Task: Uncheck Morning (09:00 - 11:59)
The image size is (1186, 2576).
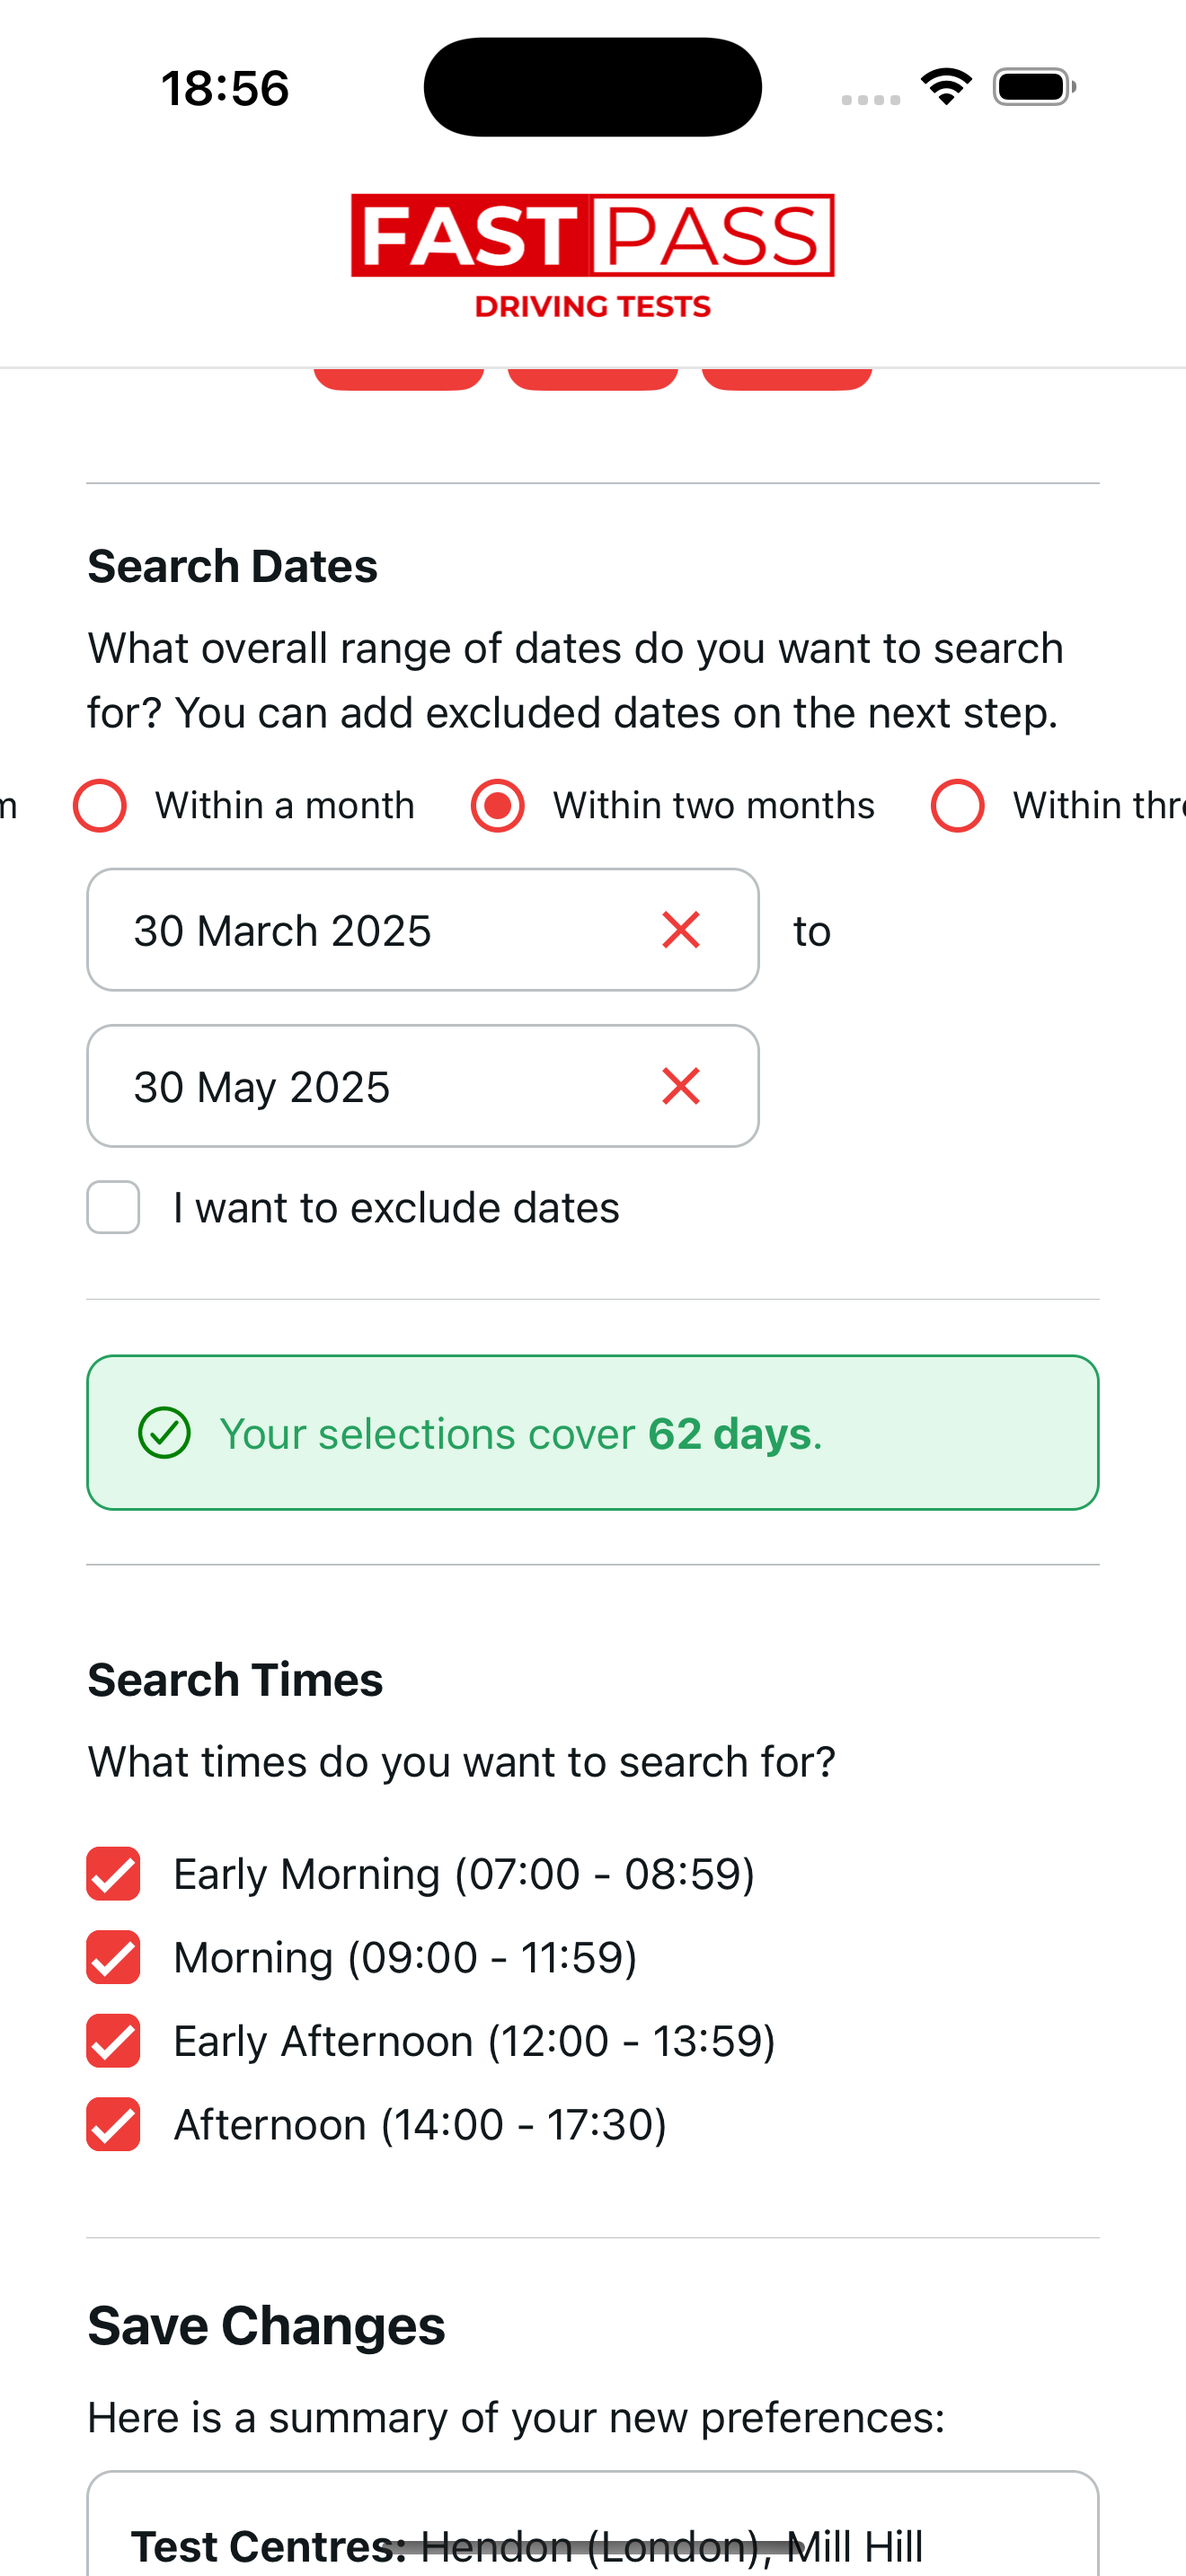Action: [113, 1957]
